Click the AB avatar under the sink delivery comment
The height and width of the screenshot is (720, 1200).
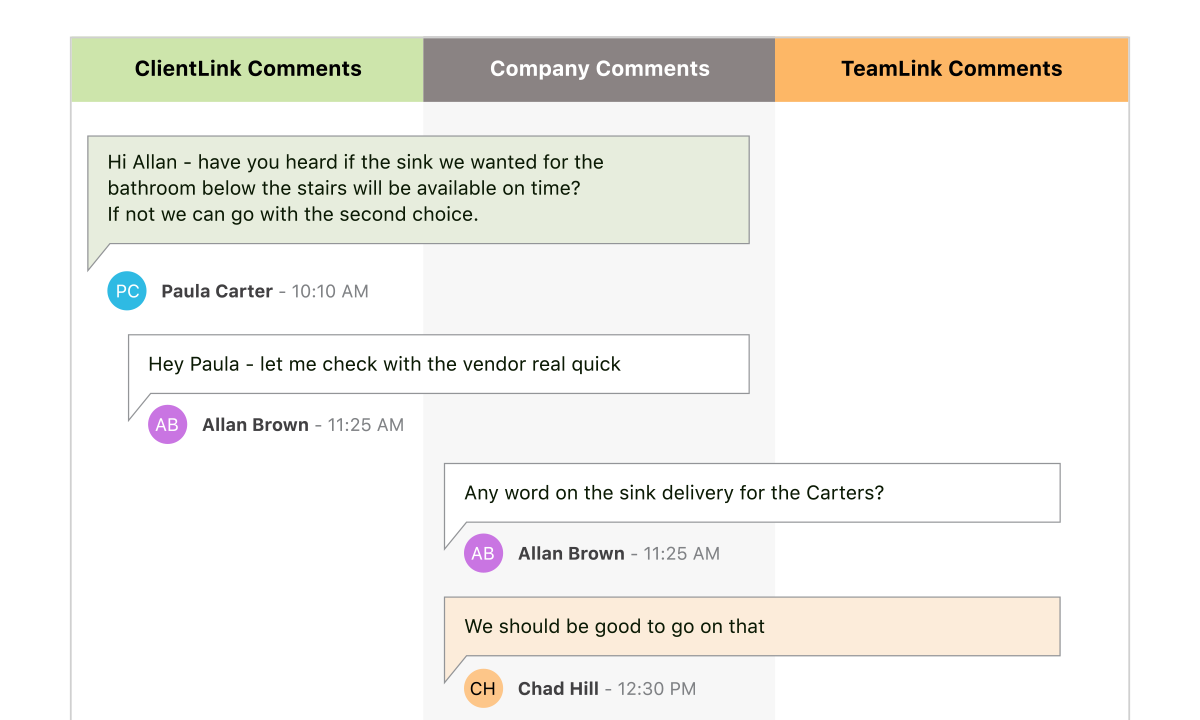(483, 553)
